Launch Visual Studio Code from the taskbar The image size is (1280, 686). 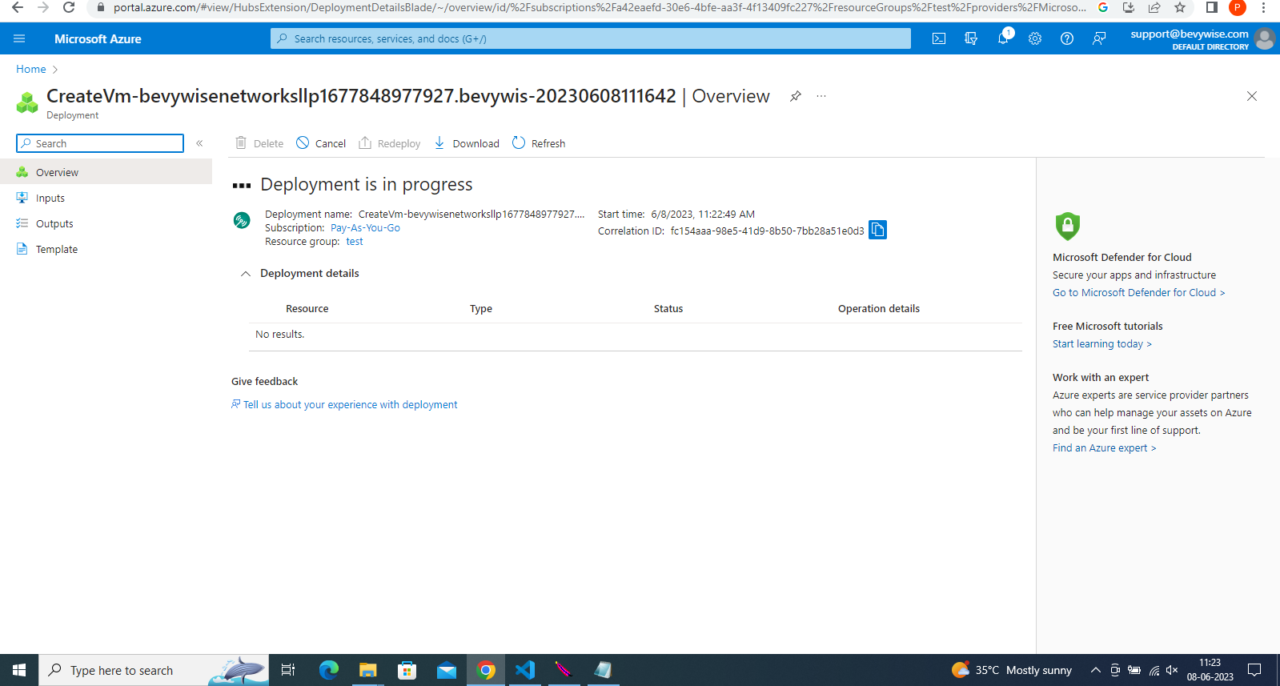click(525, 670)
